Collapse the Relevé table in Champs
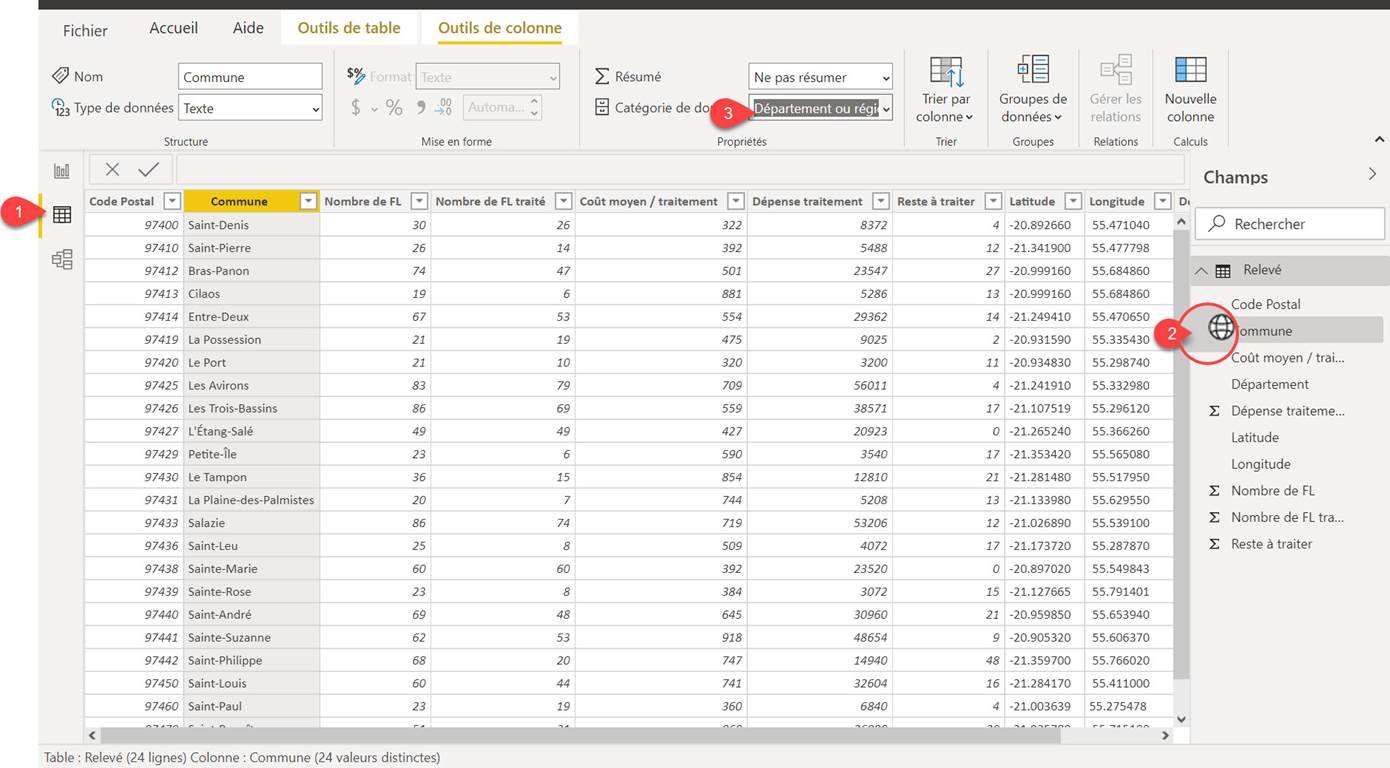This screenshot has height=768, width=1390. [1202, 270]
